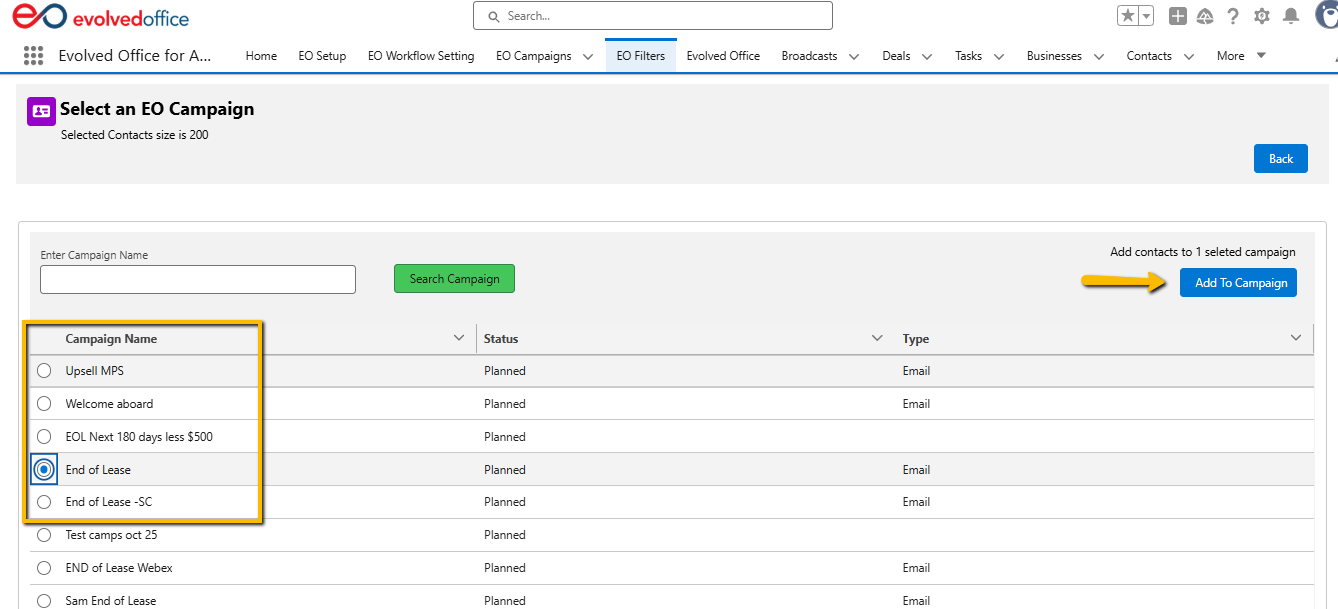Click Email type in Welcome aboard row
Image resolution: width=1338 pixels, height=609 pixels.
[917, 404]
